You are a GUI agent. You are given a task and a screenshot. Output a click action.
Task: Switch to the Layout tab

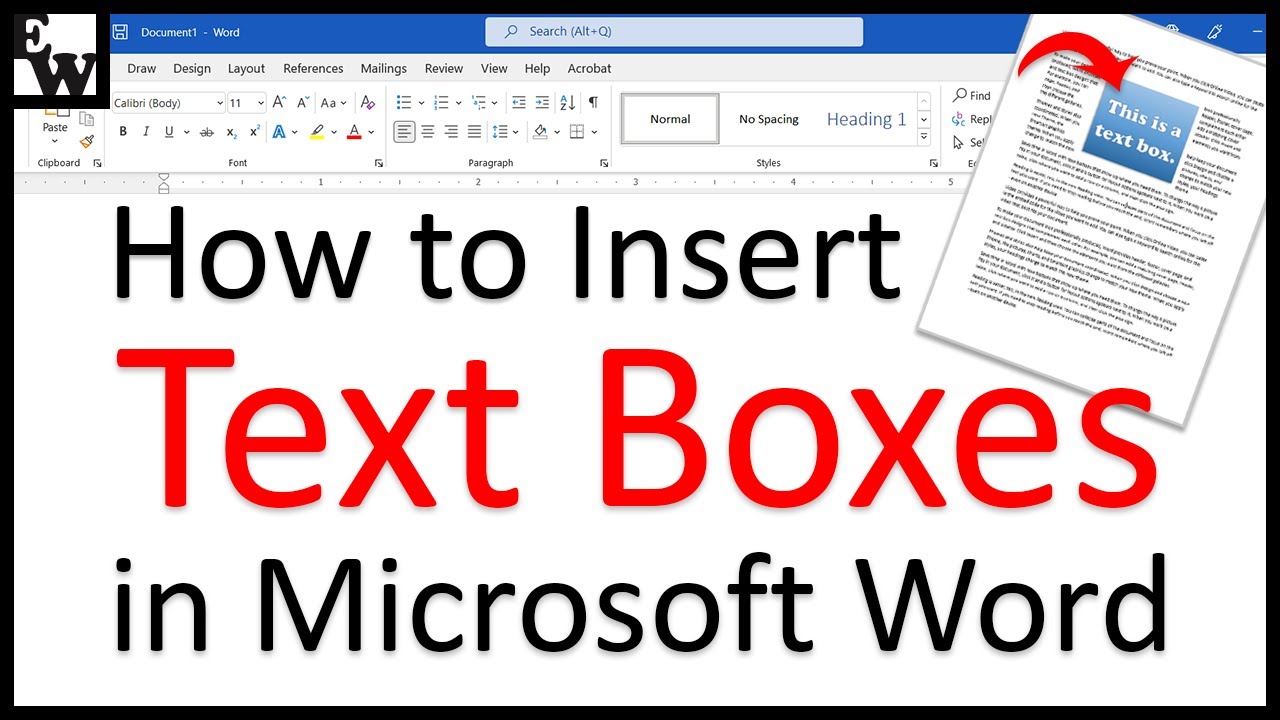click(246, 68)
